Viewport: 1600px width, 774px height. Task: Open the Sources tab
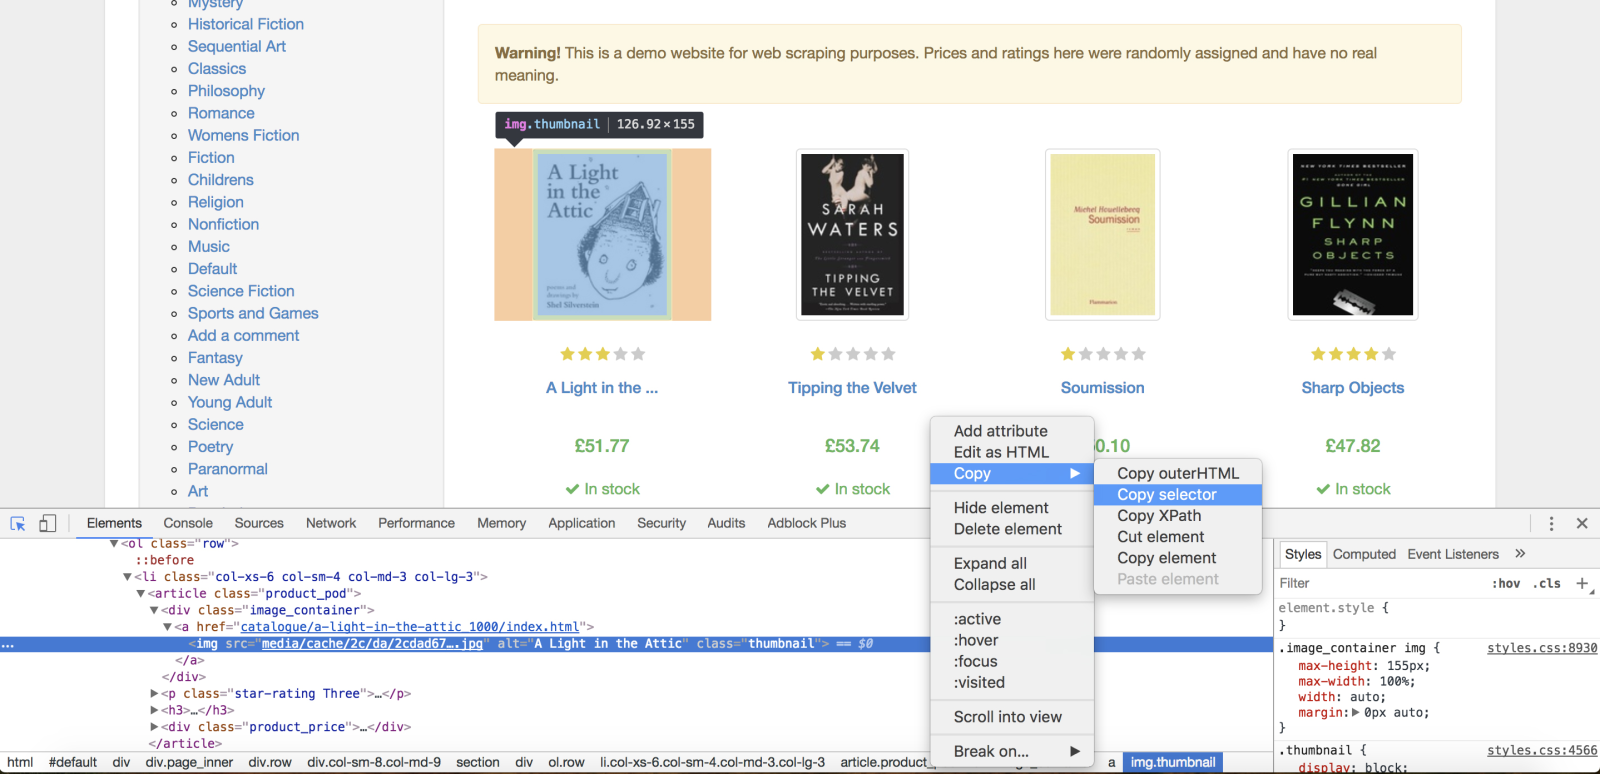click(259, 523)
